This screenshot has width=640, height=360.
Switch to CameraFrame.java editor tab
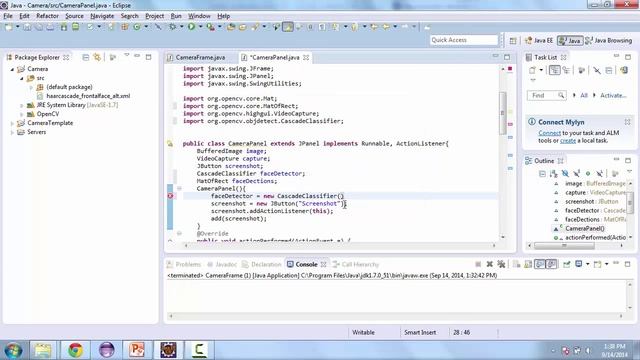coord(200,58)
